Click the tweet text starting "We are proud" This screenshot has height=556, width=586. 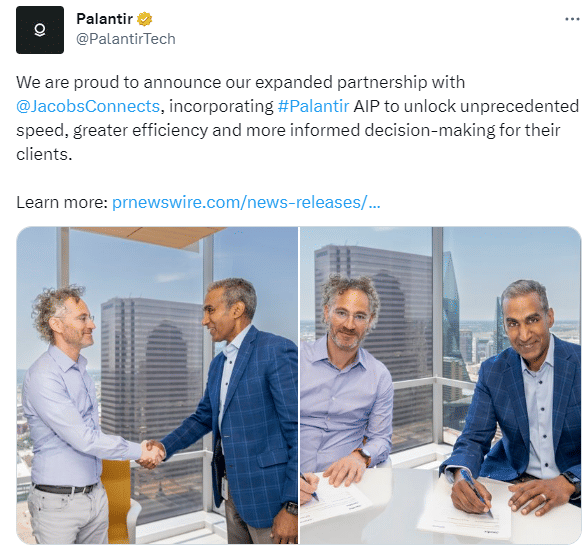[297, 118]
